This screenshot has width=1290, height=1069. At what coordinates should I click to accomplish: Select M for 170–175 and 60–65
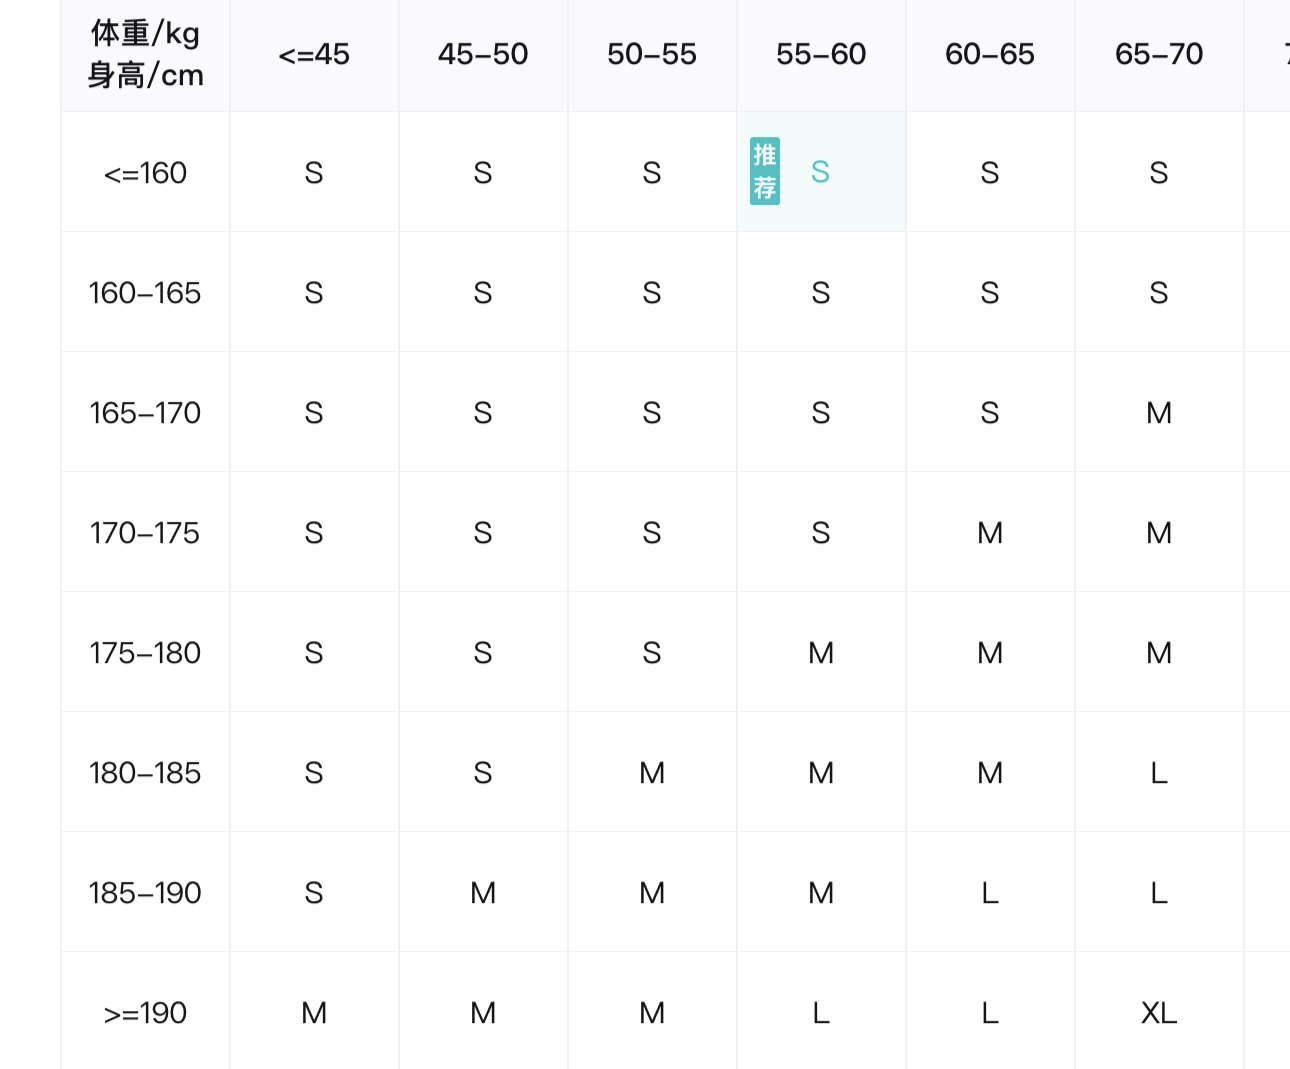[x=990, y=532]
